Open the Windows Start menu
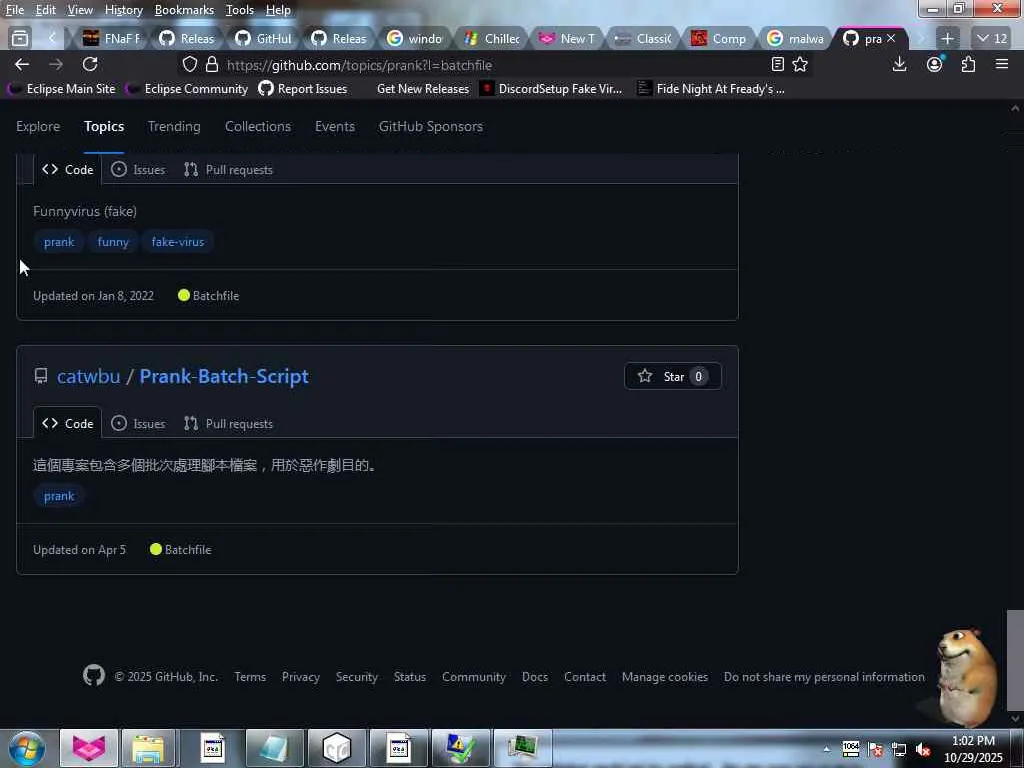 click(x=27, y=748)
